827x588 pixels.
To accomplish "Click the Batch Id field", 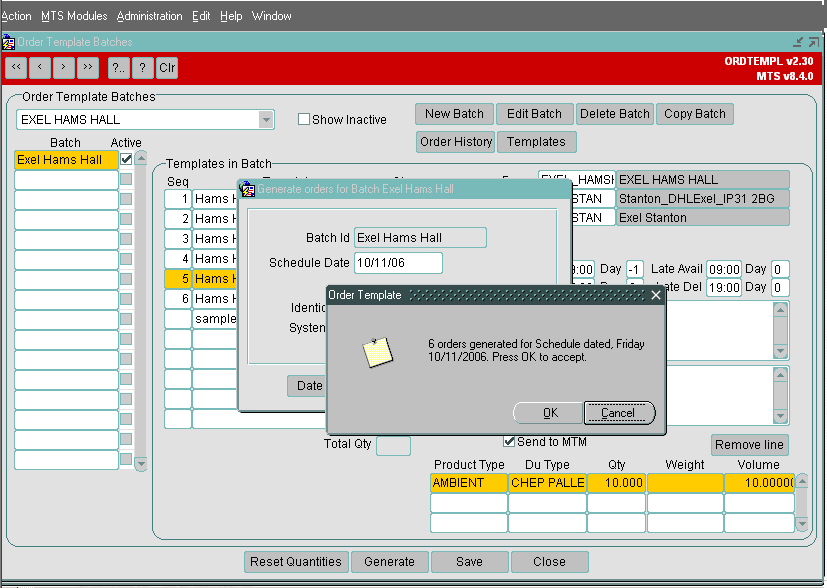I will click(420, 238).
